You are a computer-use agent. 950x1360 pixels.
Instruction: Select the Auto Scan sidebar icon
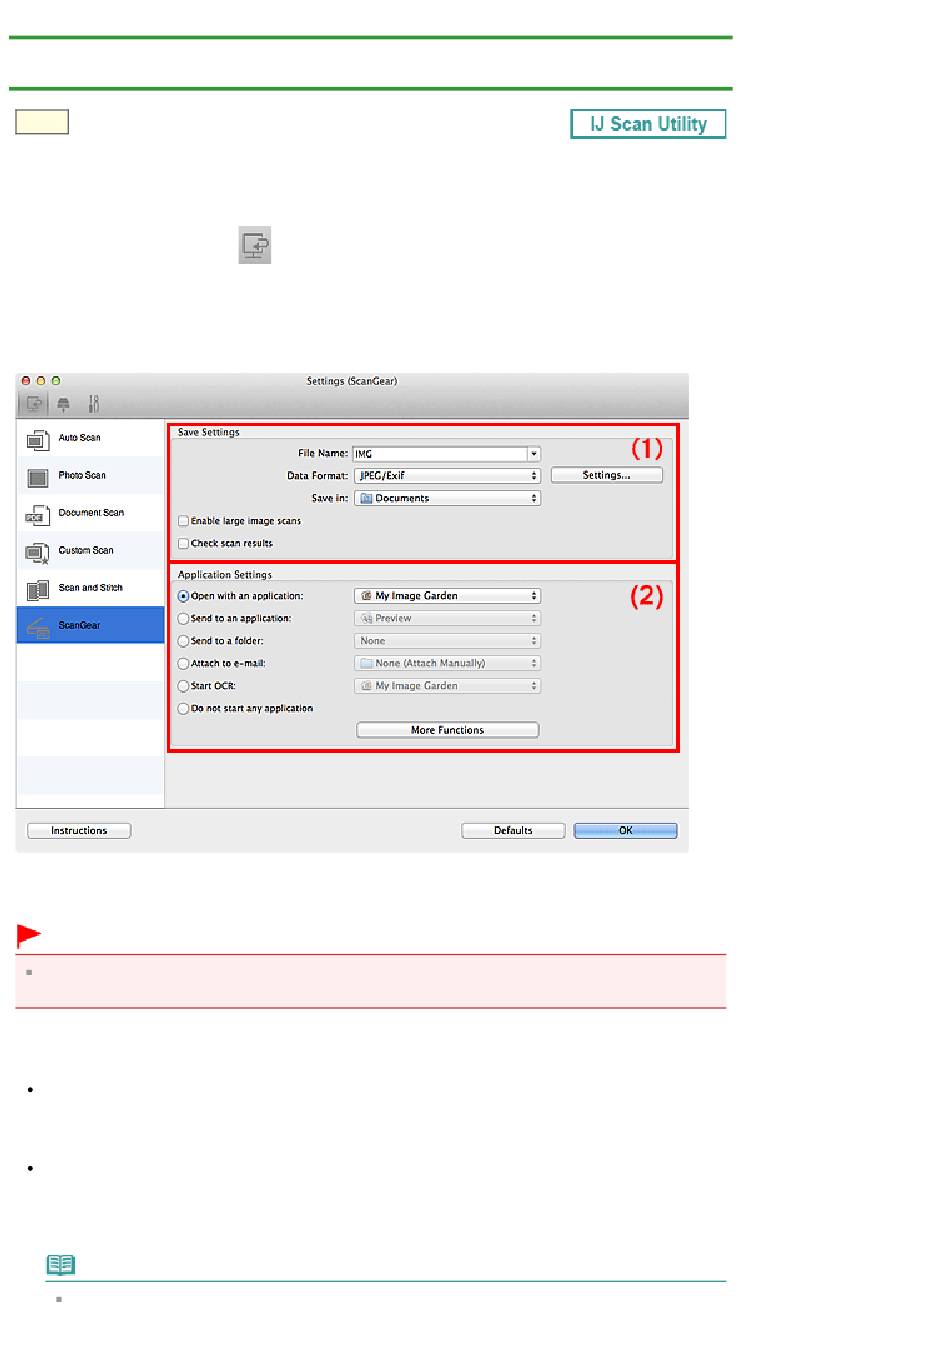tap(38, 439)
